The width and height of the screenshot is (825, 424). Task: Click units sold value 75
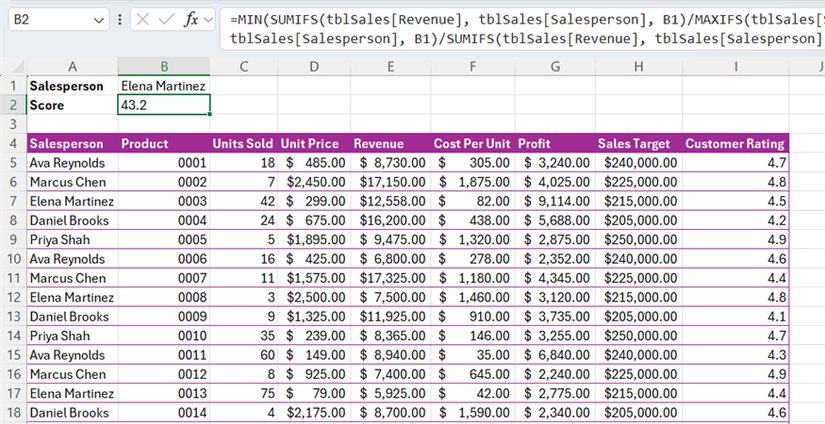[267, 393]
